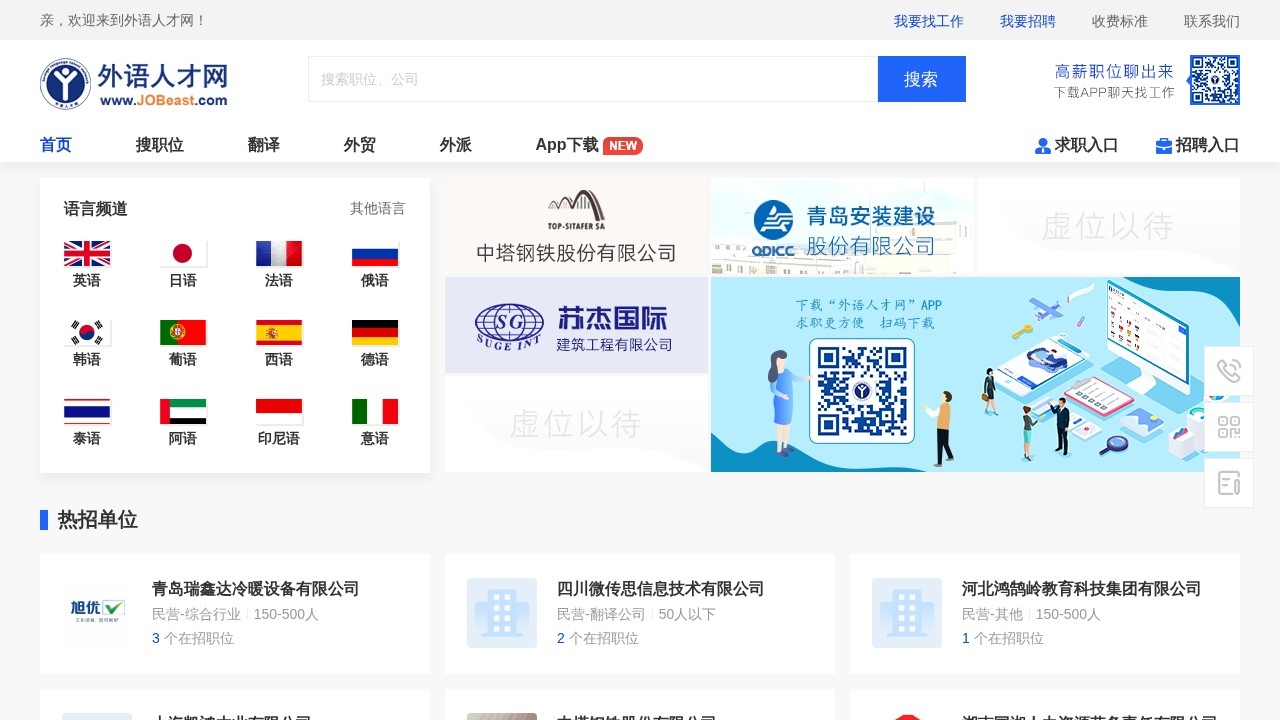Open the French language channel via flag
Viewport: 1280px width, 720px height.
[x=279, y=253]
